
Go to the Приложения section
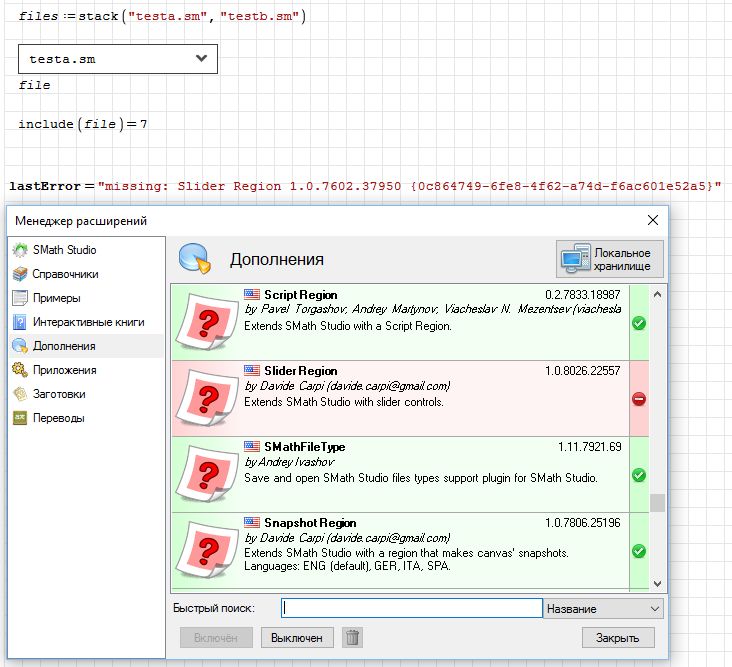pyautogui.click(x=64, y=370)
